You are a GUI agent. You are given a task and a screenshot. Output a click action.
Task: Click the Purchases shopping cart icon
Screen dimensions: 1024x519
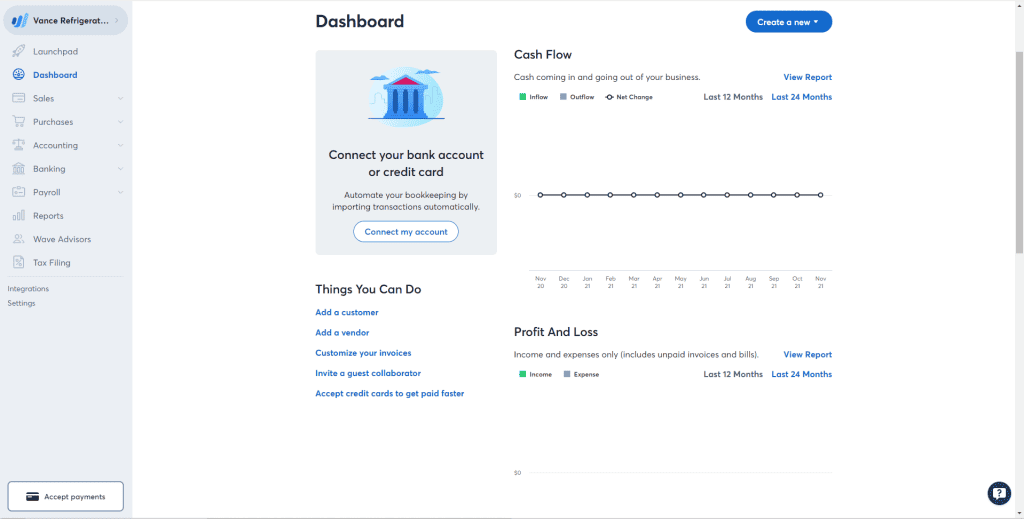pos(19,122)
